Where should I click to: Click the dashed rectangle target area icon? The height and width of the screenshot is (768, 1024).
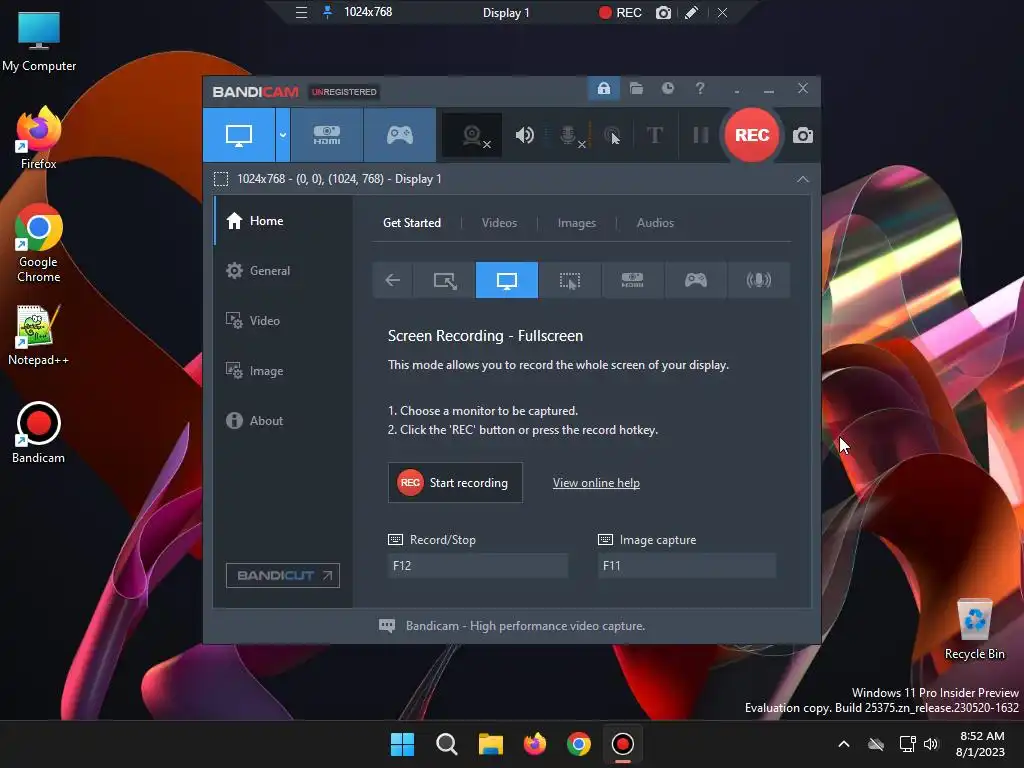[221, 179]
